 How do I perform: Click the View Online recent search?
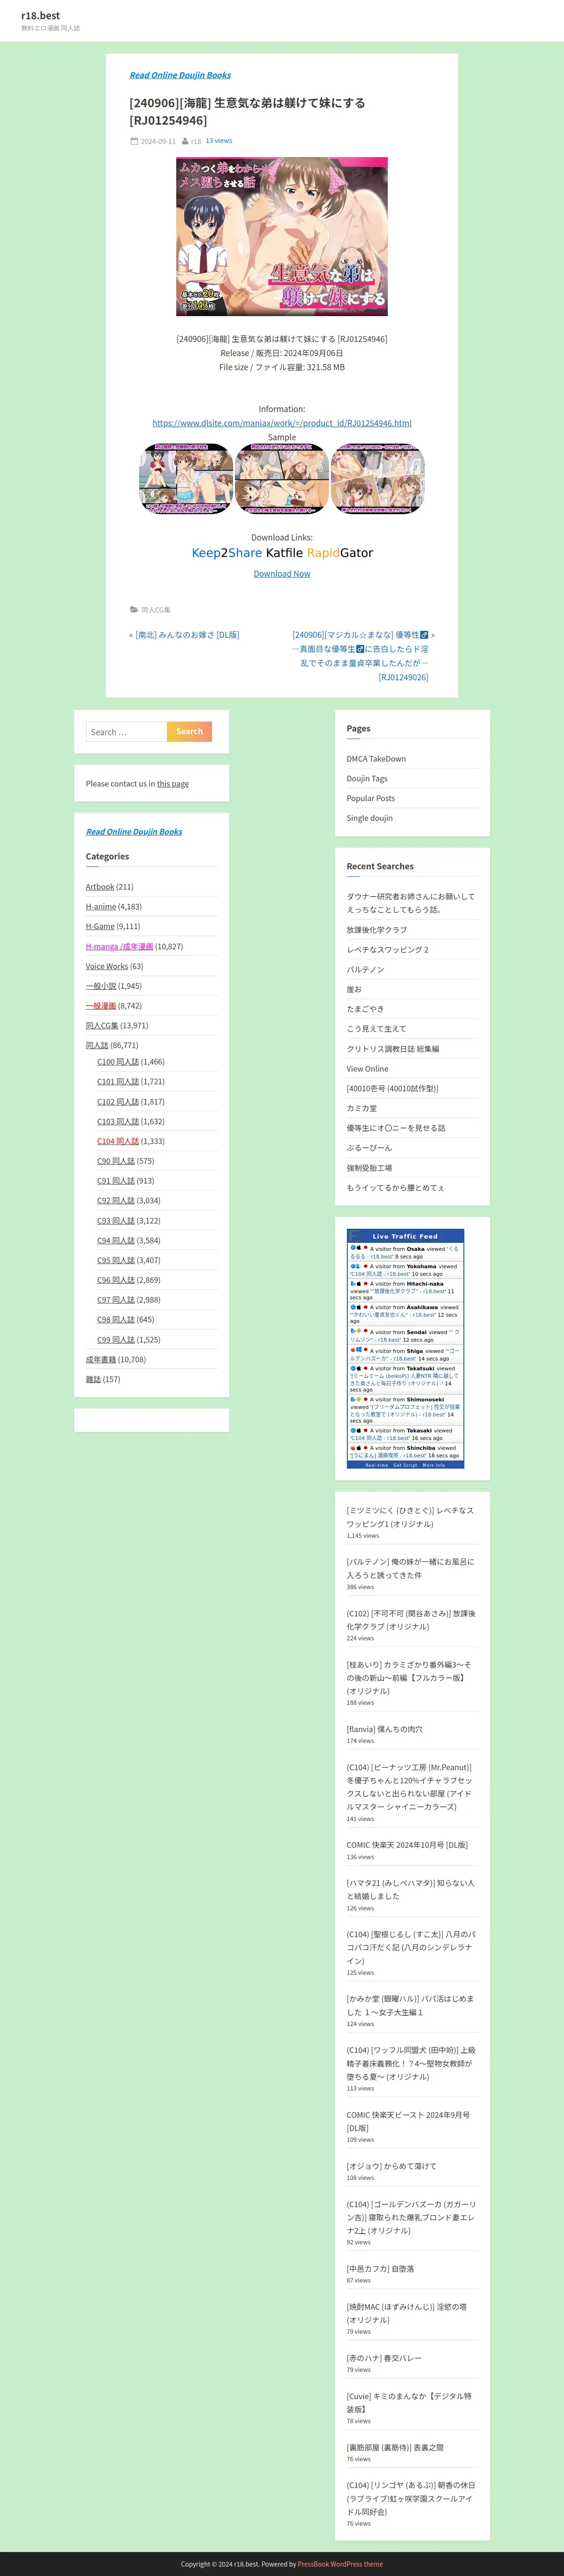pyautogui.click(x=368, y=1069)
